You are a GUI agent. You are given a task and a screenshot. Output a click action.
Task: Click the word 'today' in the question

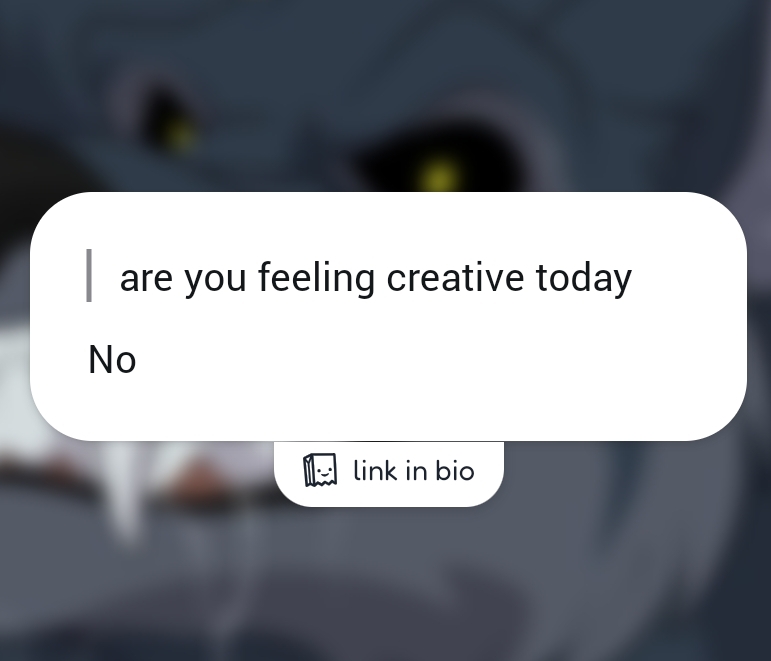[x=584, y=278]
